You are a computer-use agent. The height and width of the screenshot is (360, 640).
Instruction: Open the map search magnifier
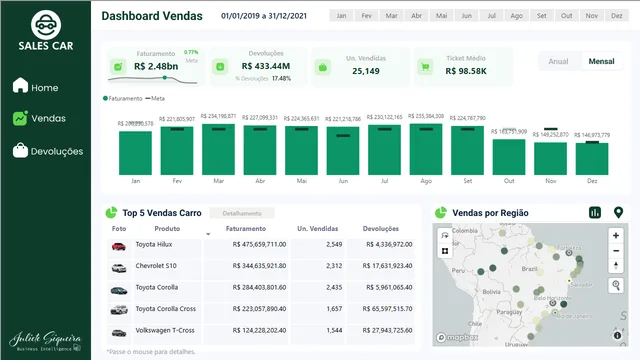coord(616,285)
